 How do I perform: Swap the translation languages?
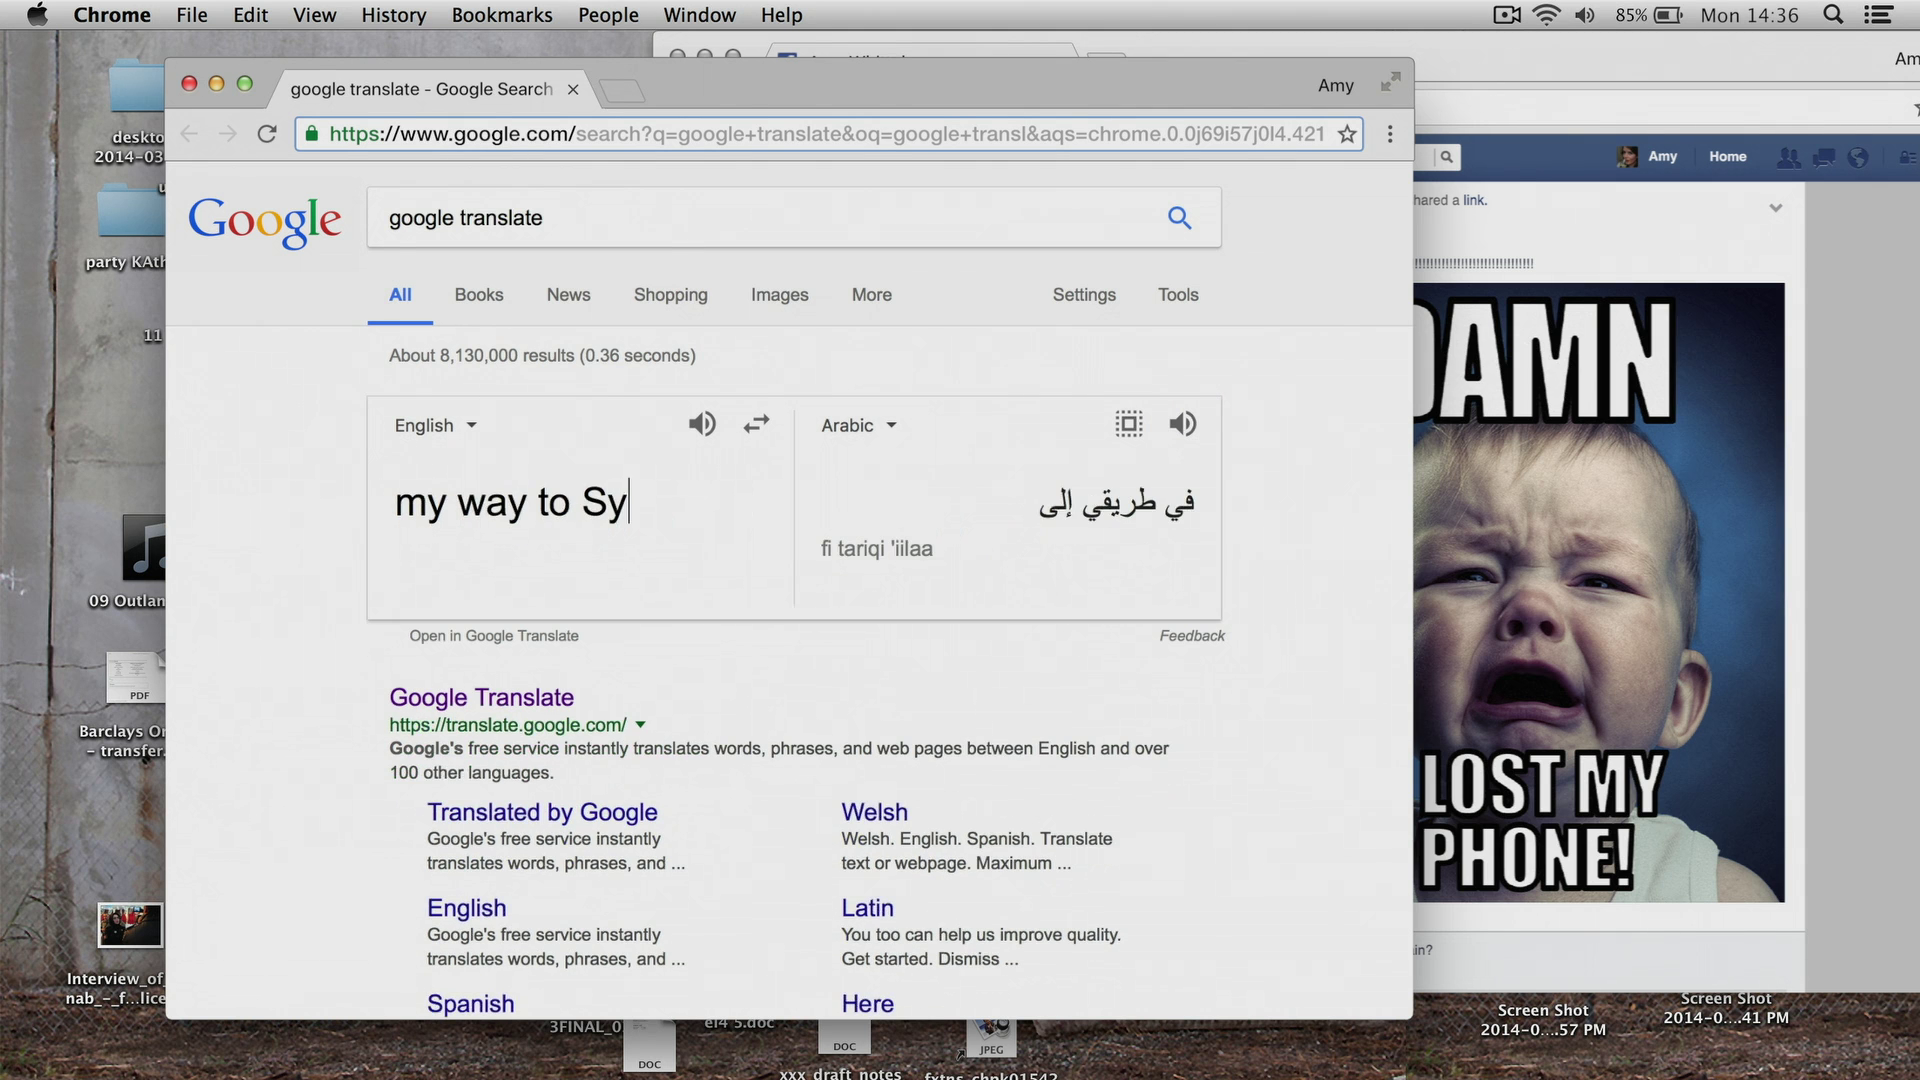pyautogui.click(x=756, y=424)
